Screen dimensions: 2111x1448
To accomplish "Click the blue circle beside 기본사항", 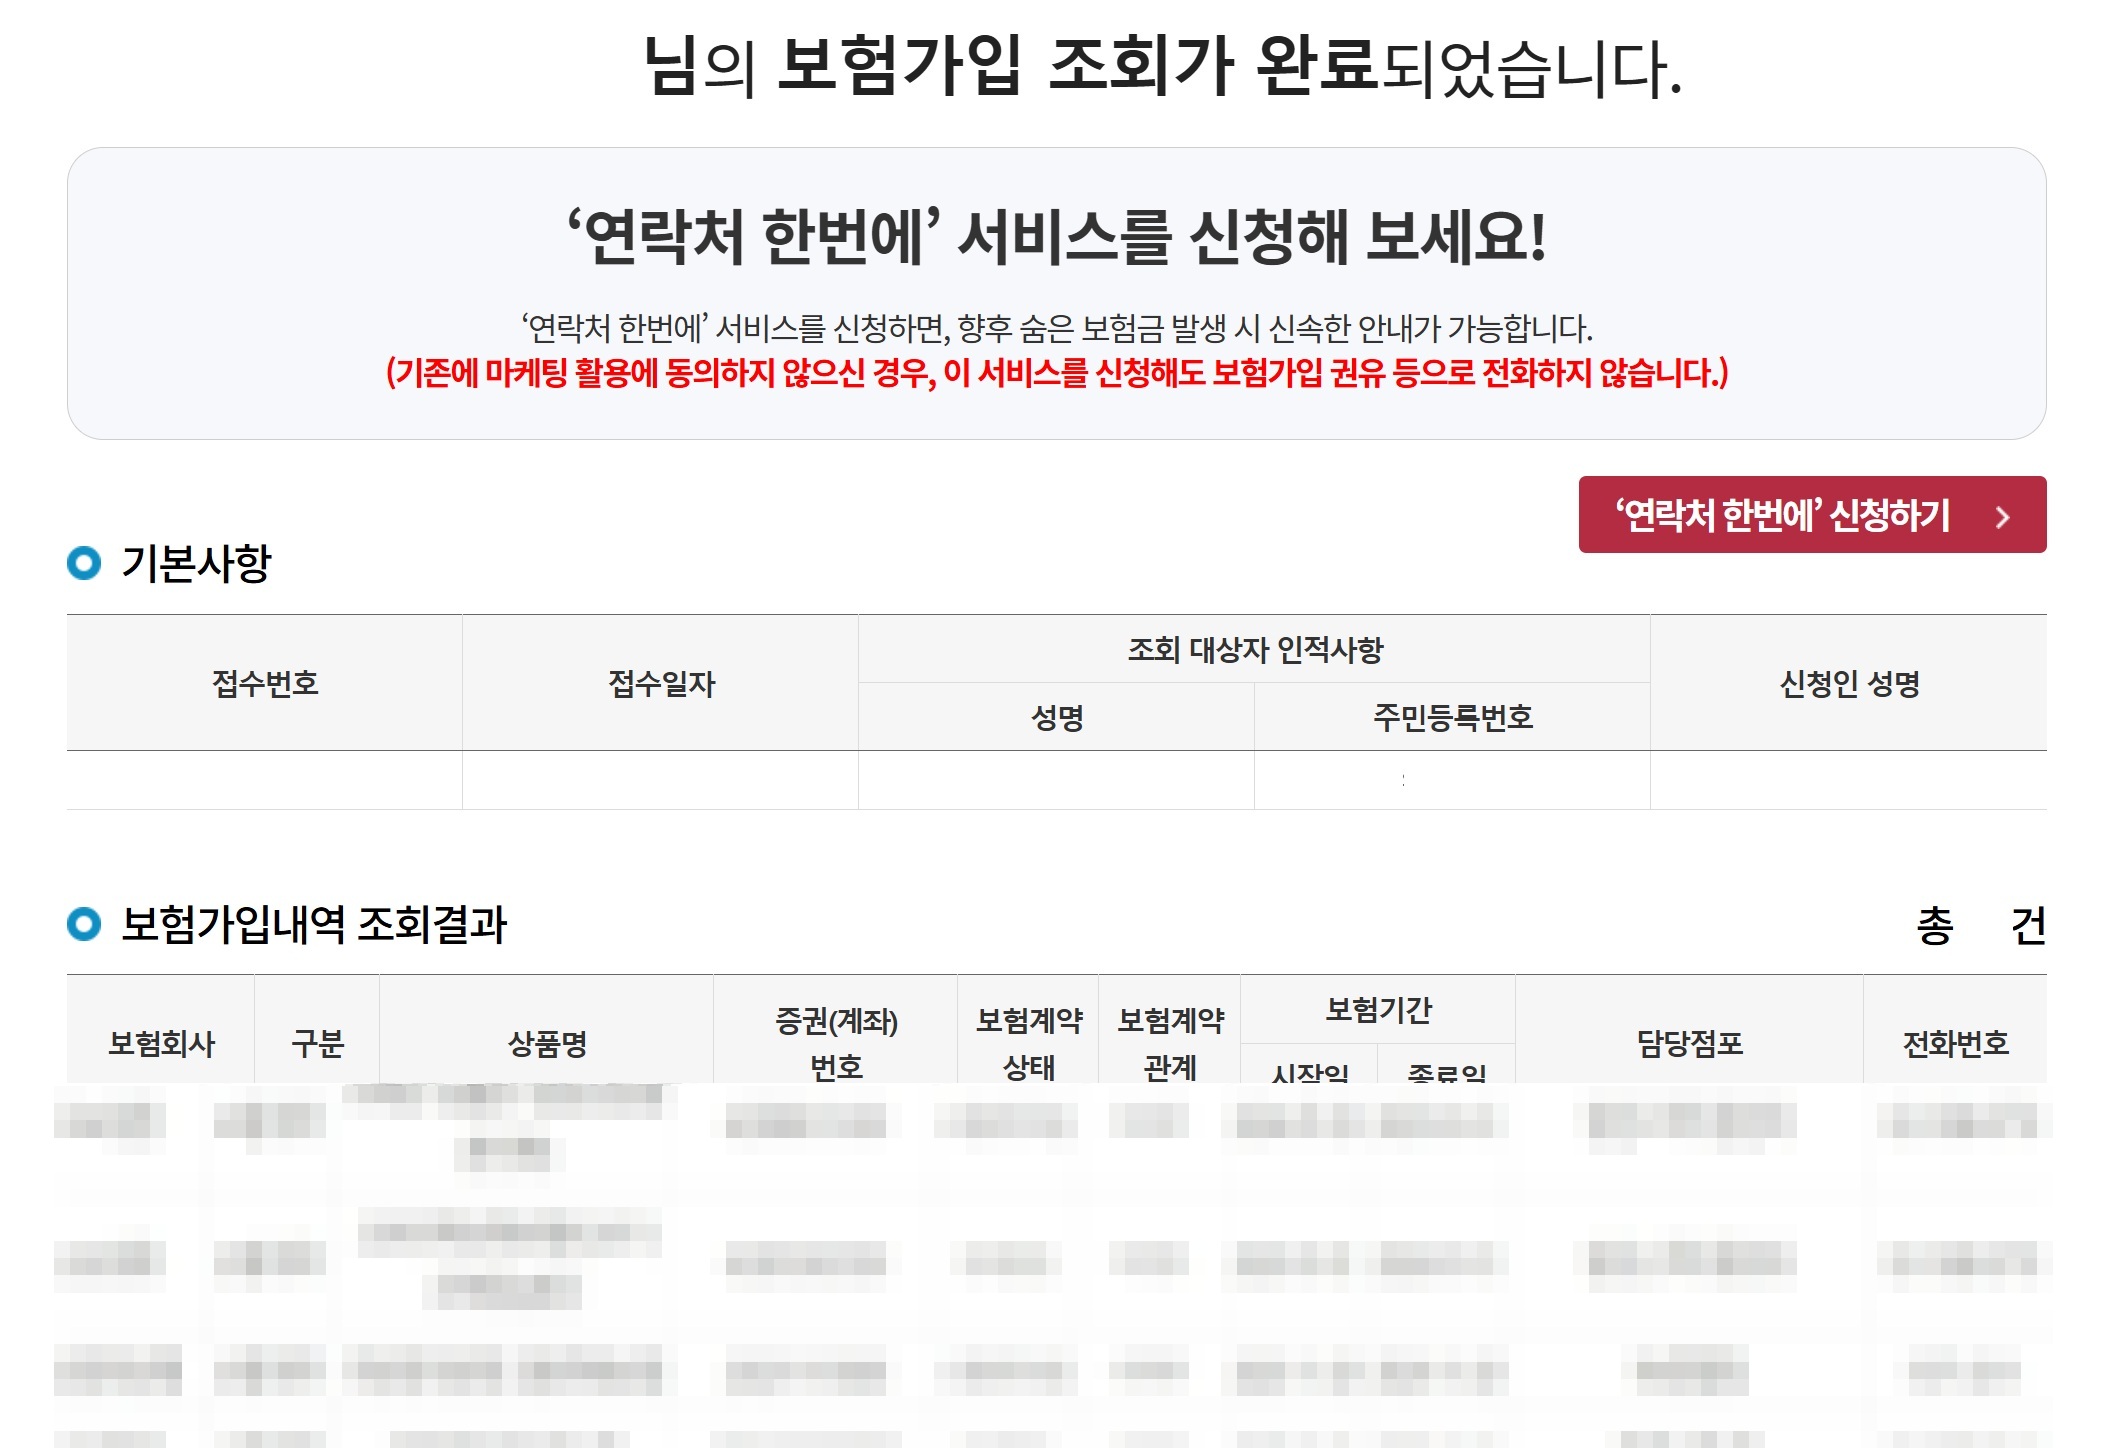I will tap(84, 563).
